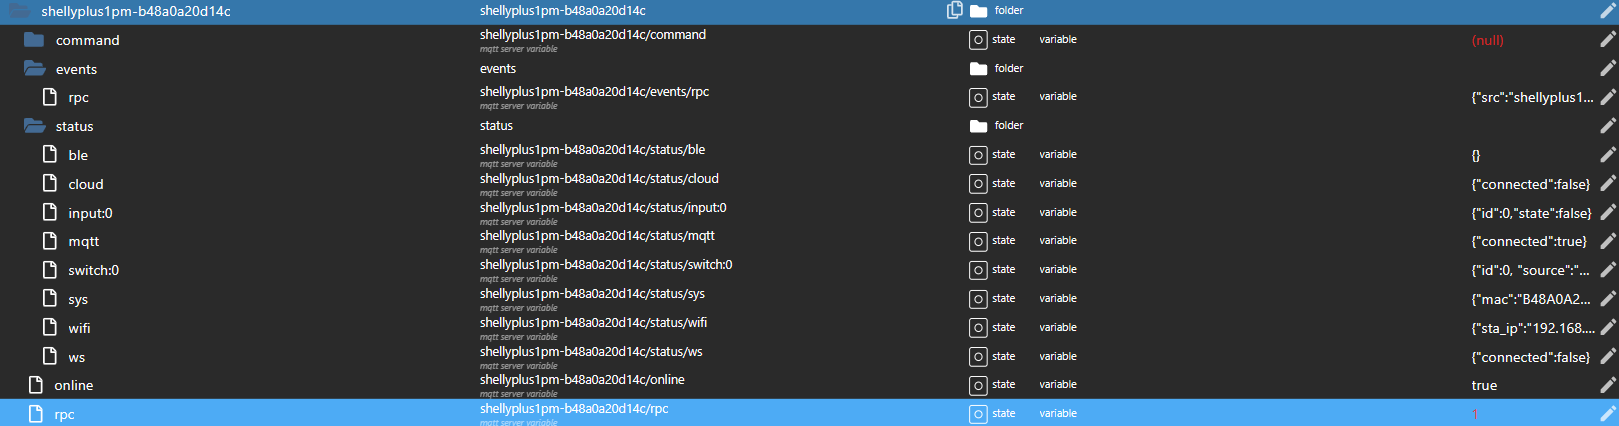The height and width of the screenshot is (426, 1619).
Task: Expand the command folder
Action: (x=34, y=39)
